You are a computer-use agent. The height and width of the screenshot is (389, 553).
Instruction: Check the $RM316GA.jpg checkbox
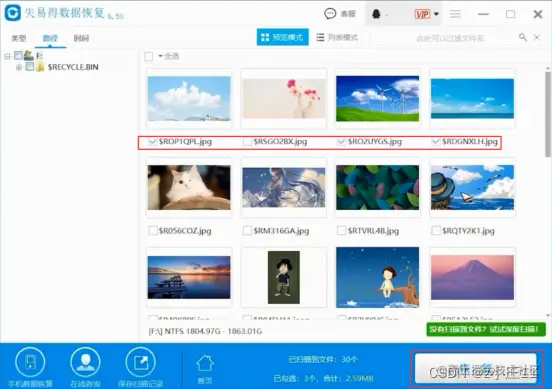coord(247,231)
